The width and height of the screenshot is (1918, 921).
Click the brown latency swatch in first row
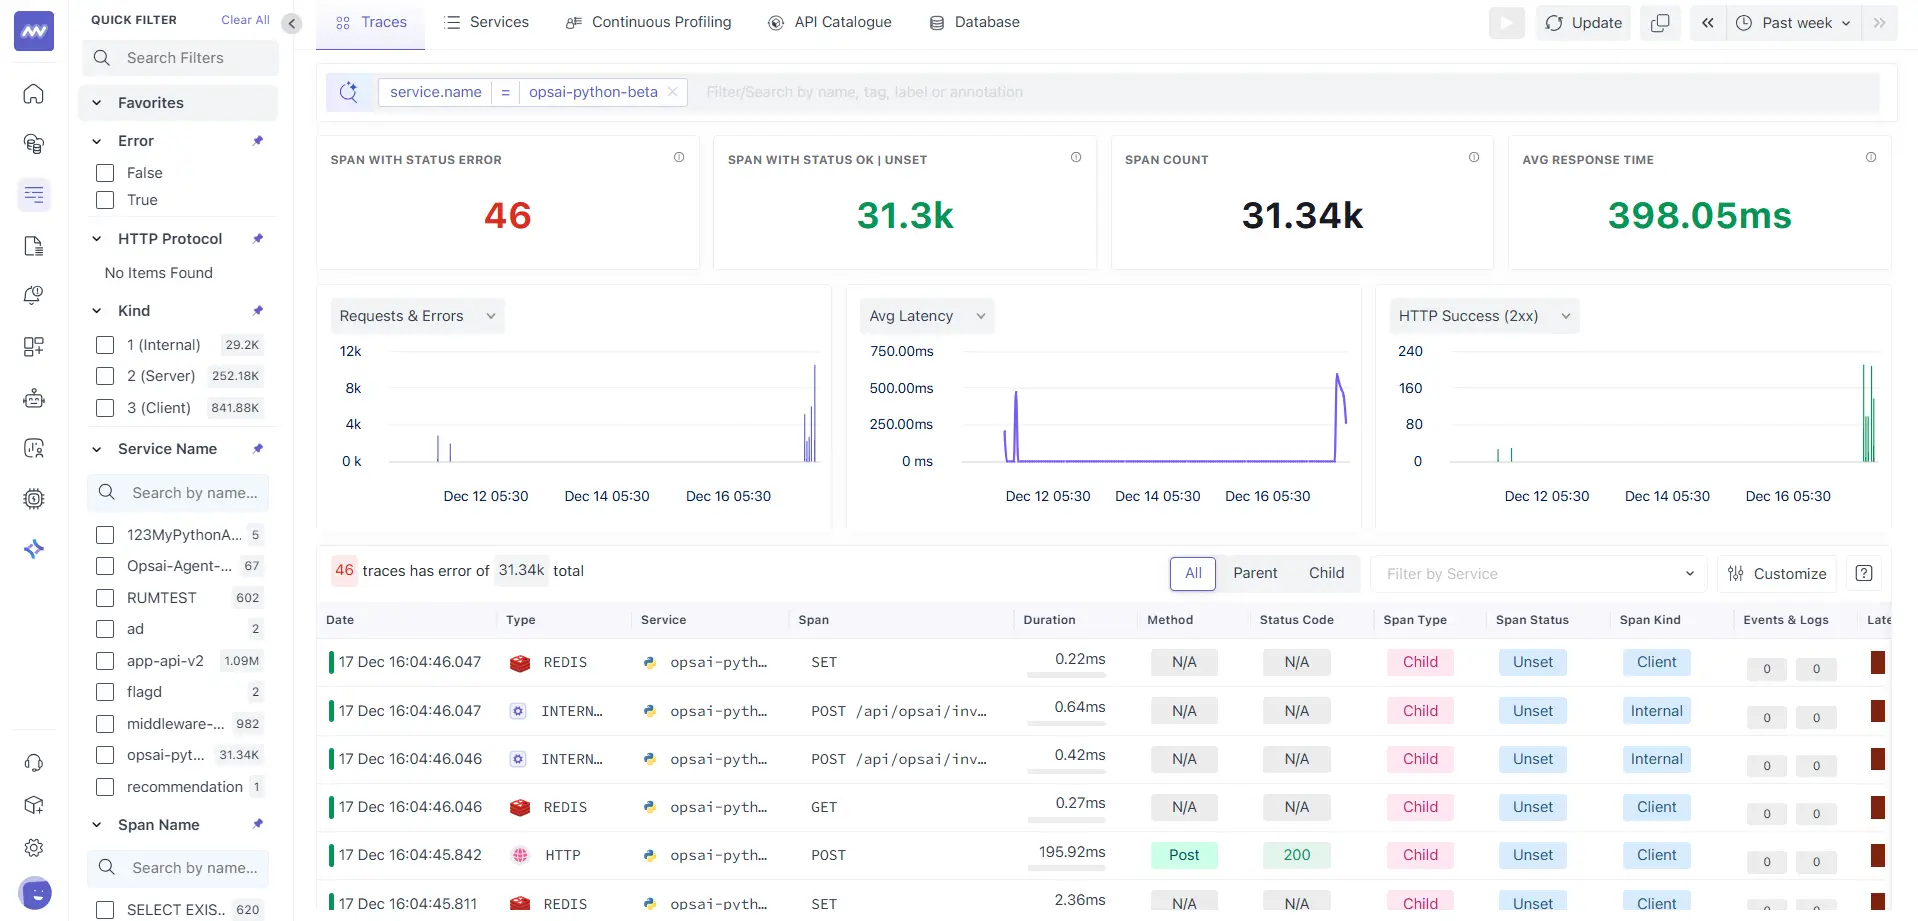click(x=1877, y=662)
